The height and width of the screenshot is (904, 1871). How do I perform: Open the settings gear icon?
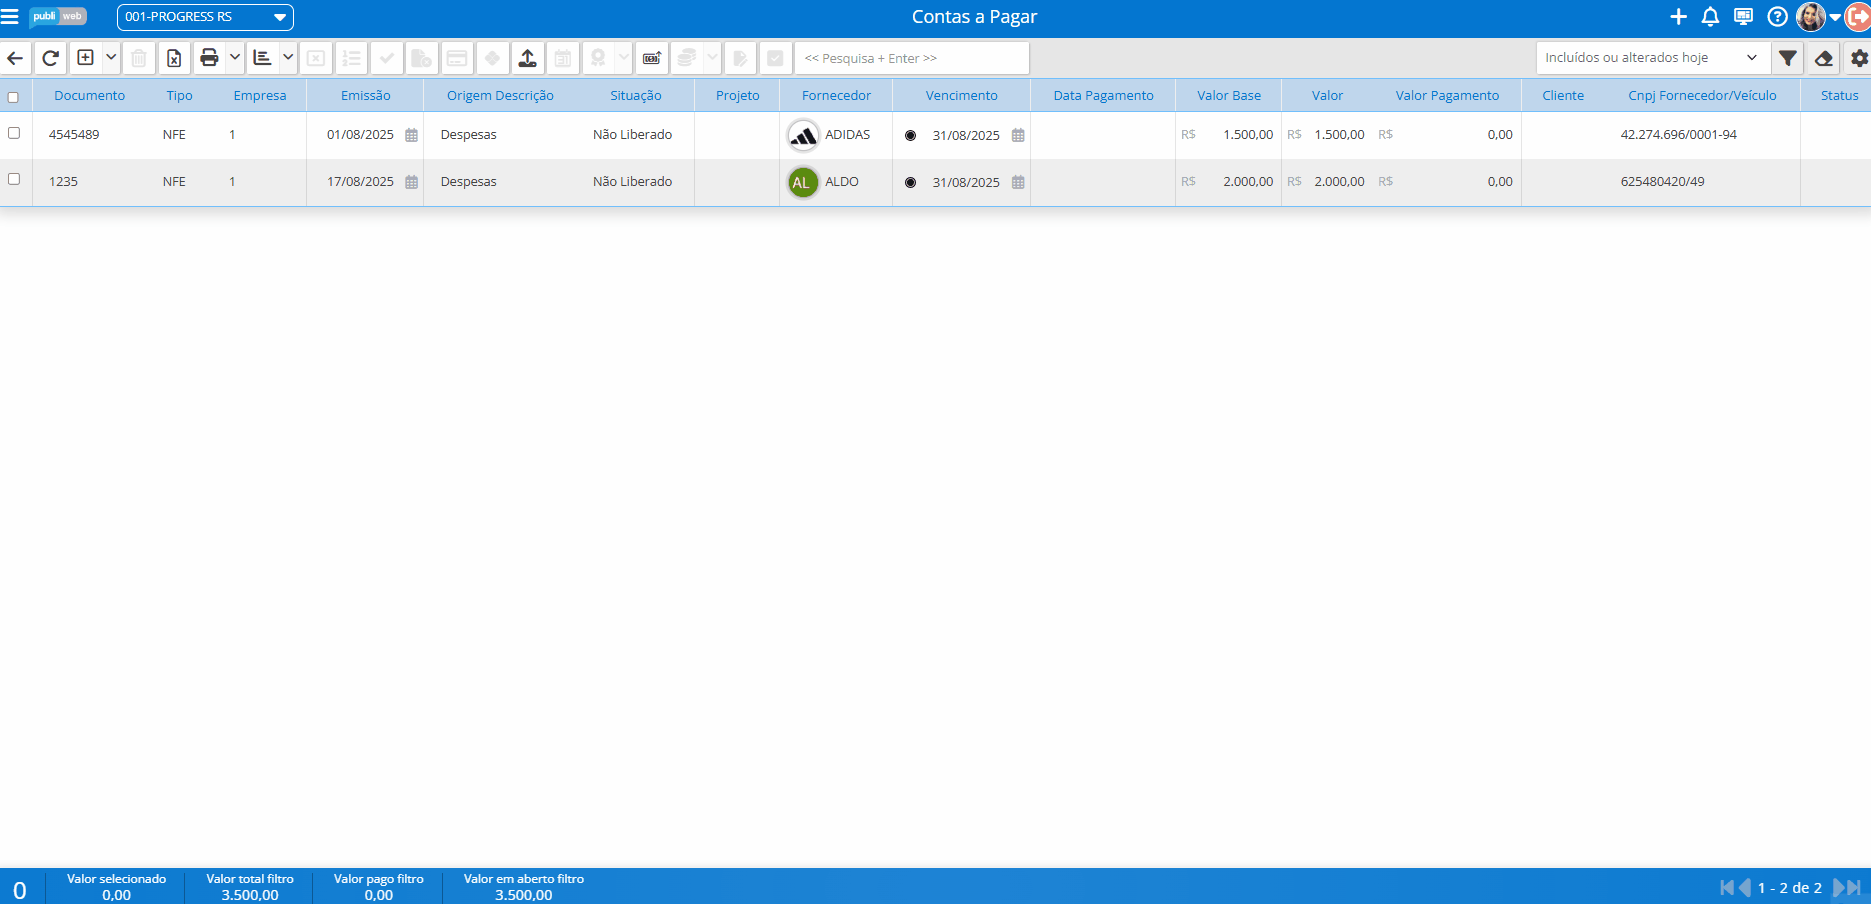1858,58
